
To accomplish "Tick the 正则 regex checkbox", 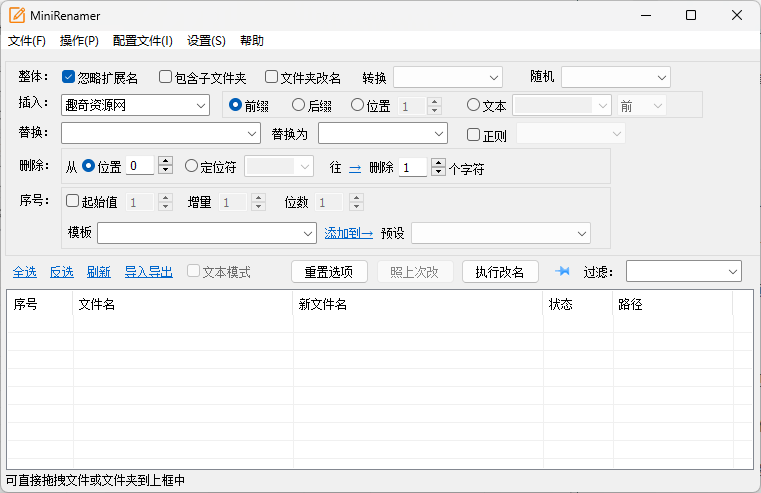I will 474,134.
